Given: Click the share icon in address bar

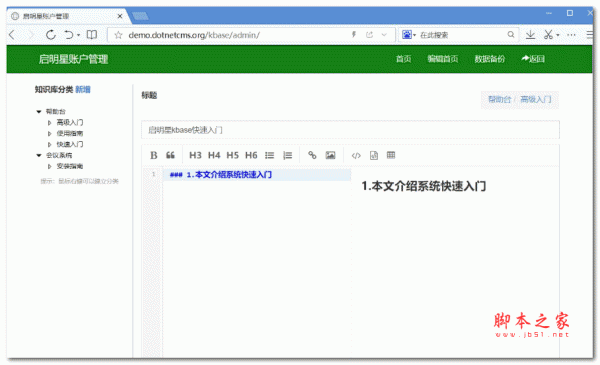Looking at the screenshot, I should [369, 35].
